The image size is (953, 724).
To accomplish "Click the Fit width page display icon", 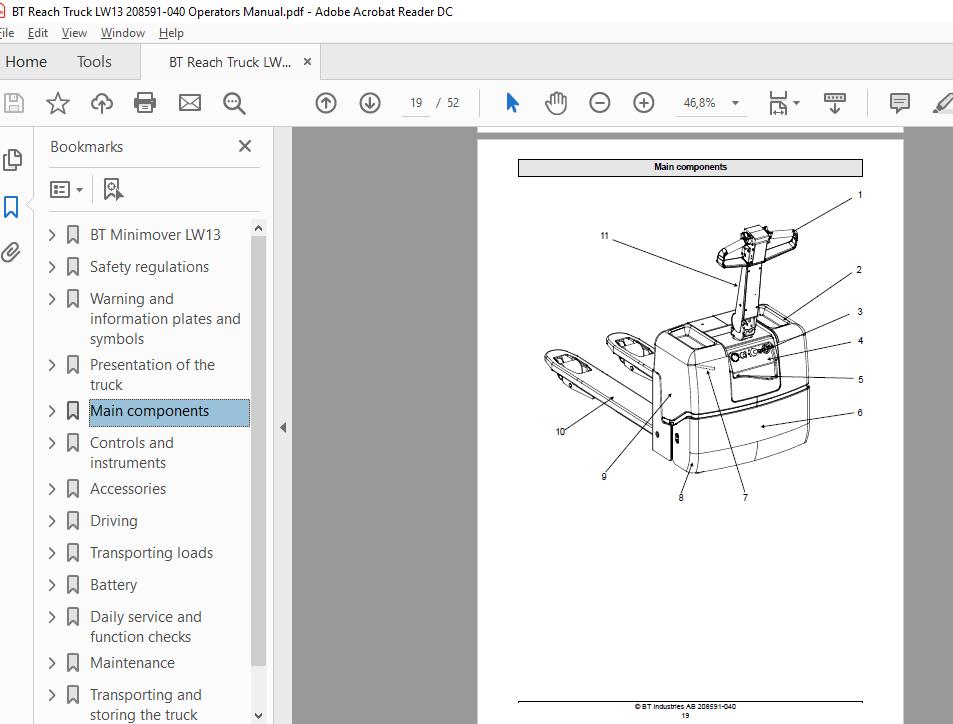I will [778, 103].
